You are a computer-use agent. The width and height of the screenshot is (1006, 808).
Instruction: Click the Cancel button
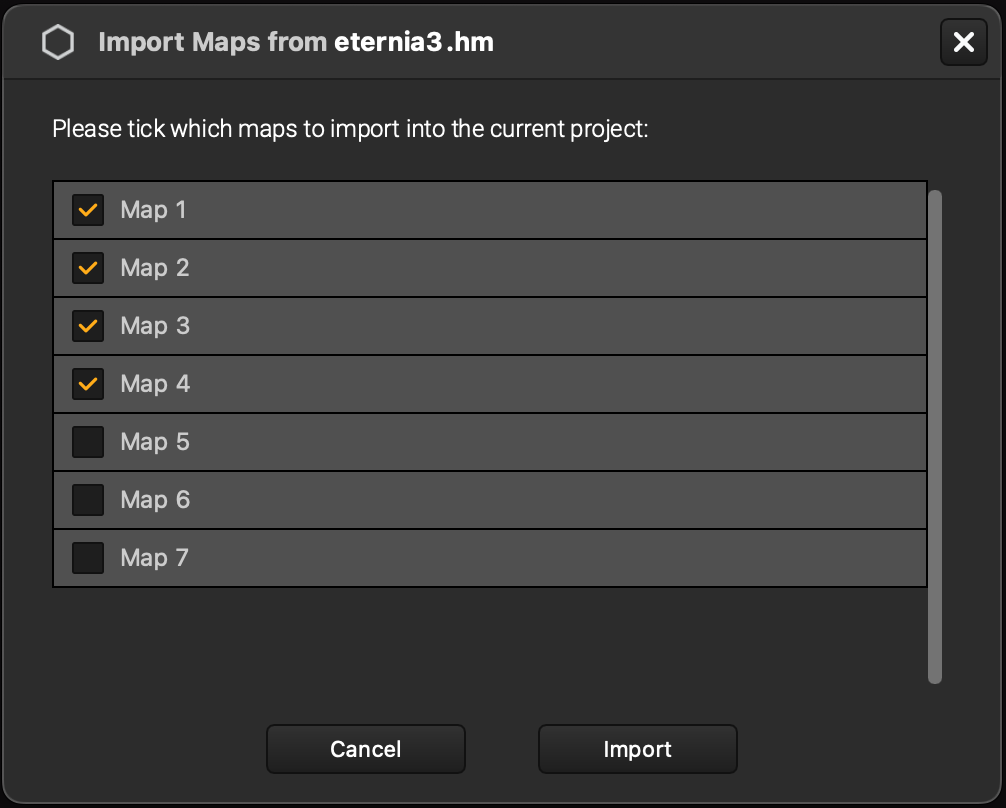[365, 748]
